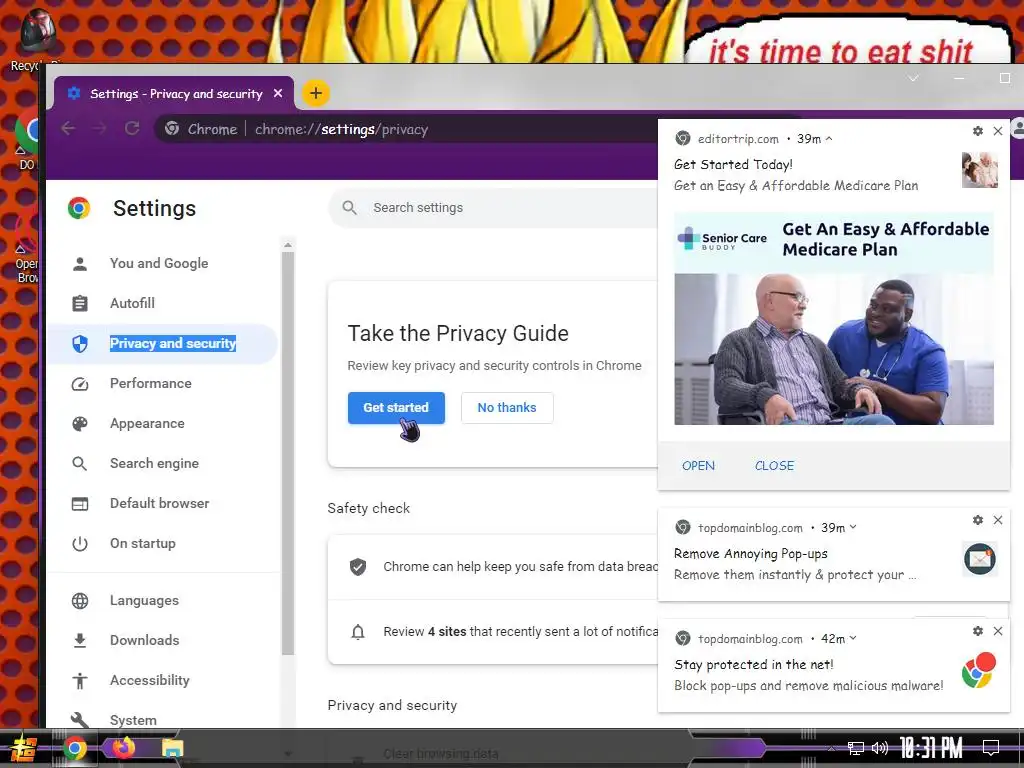This screenshot has width=1024, height=768.
Task: Expand the topdomainblog.com 42m notification
Action: 853,638
